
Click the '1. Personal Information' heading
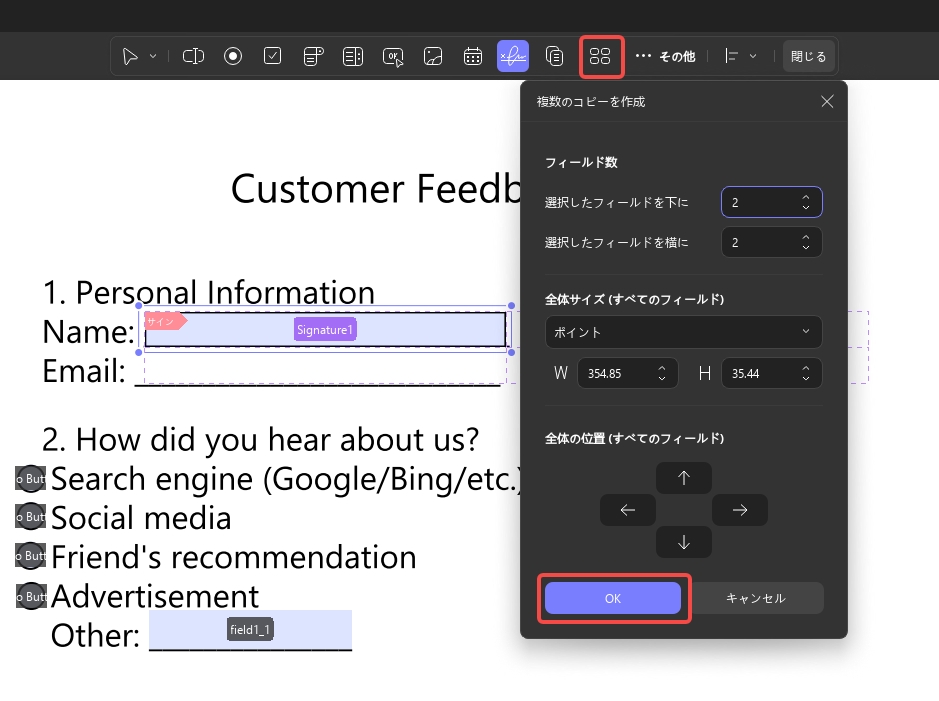click(x=208, y=292)
